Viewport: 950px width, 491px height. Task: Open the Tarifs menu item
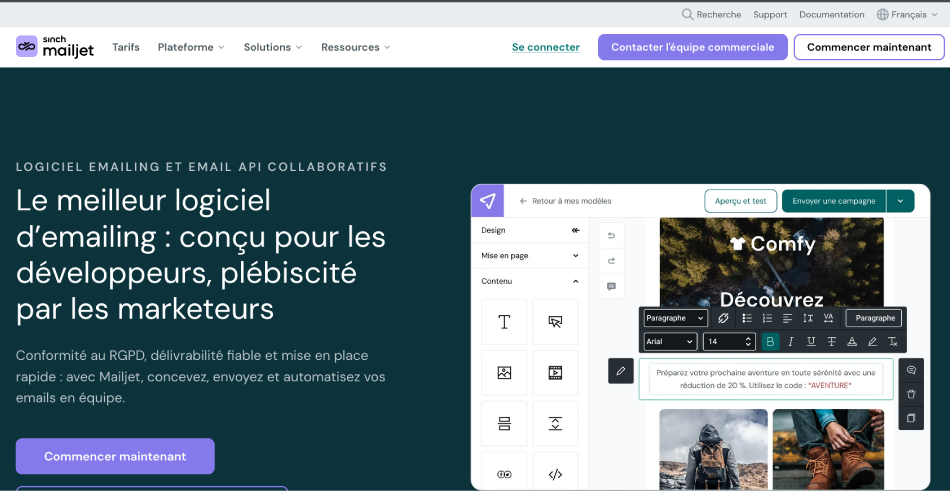pyautogui.click(x=126, y=47)
